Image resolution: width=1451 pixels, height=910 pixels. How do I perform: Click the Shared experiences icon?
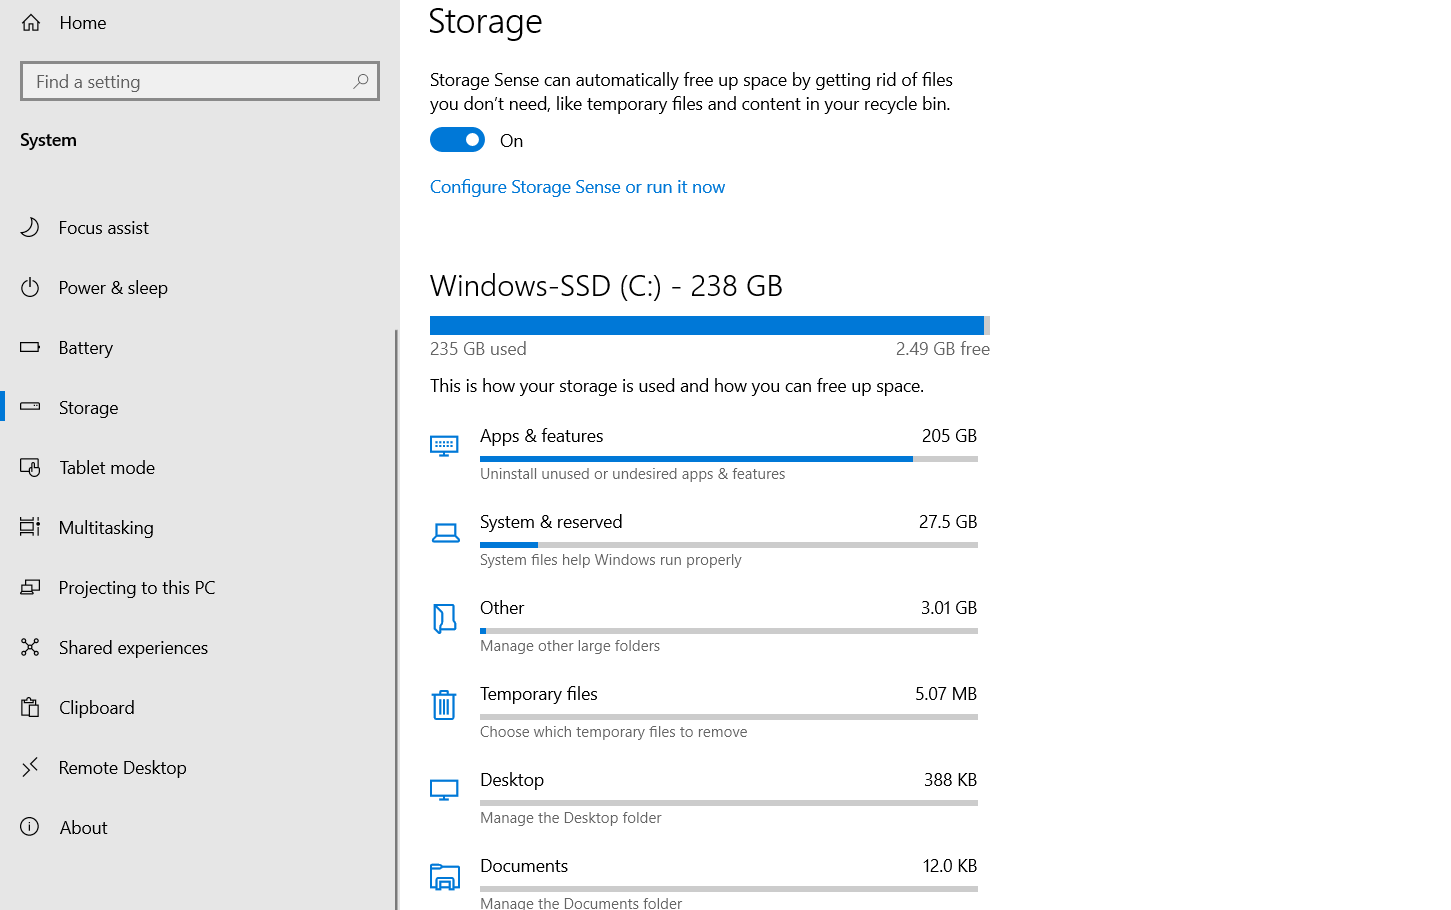pos(30,647)
